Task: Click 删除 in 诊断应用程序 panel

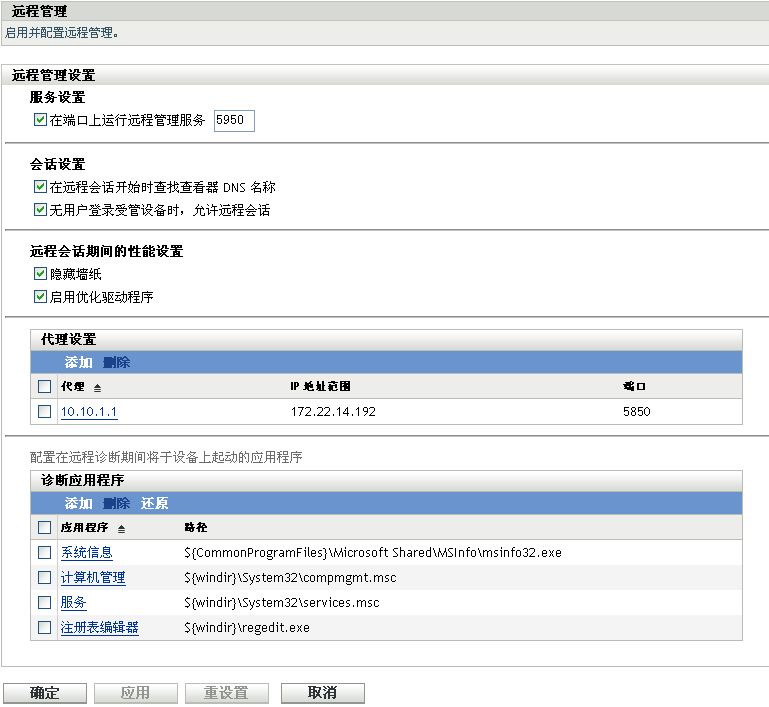Action: (x=117, y=503)
